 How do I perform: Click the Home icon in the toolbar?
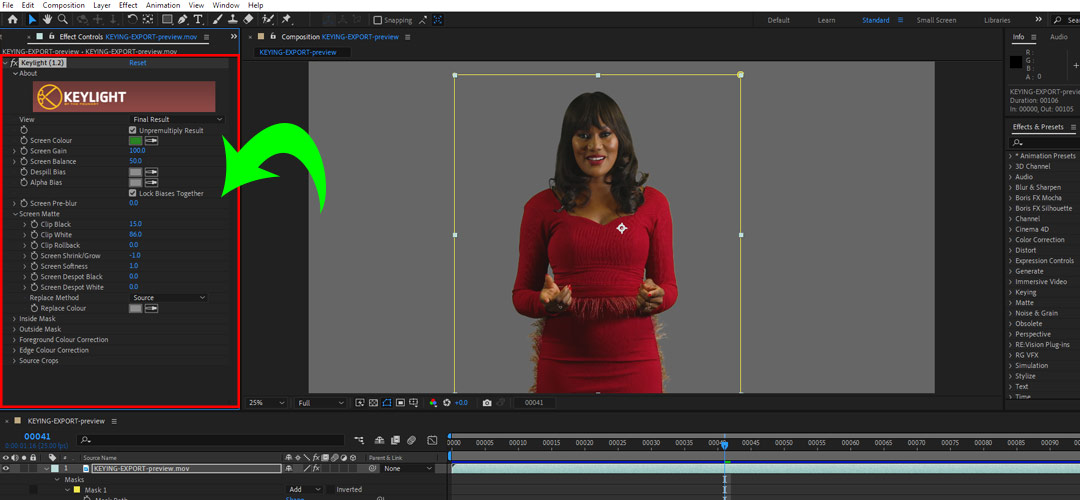(x=12, y=19)
